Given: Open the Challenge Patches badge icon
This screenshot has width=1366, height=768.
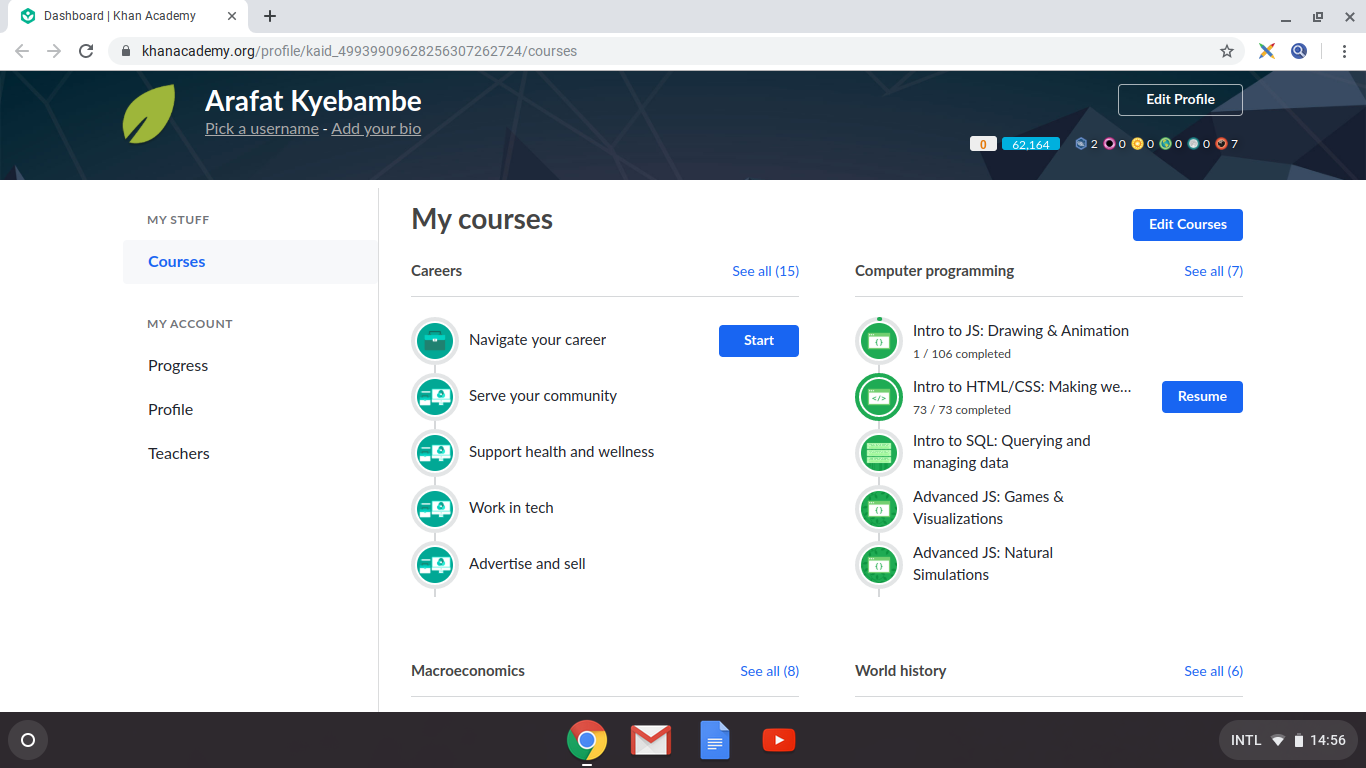Looking at the screenshot, I should [x=1081, y=144].
